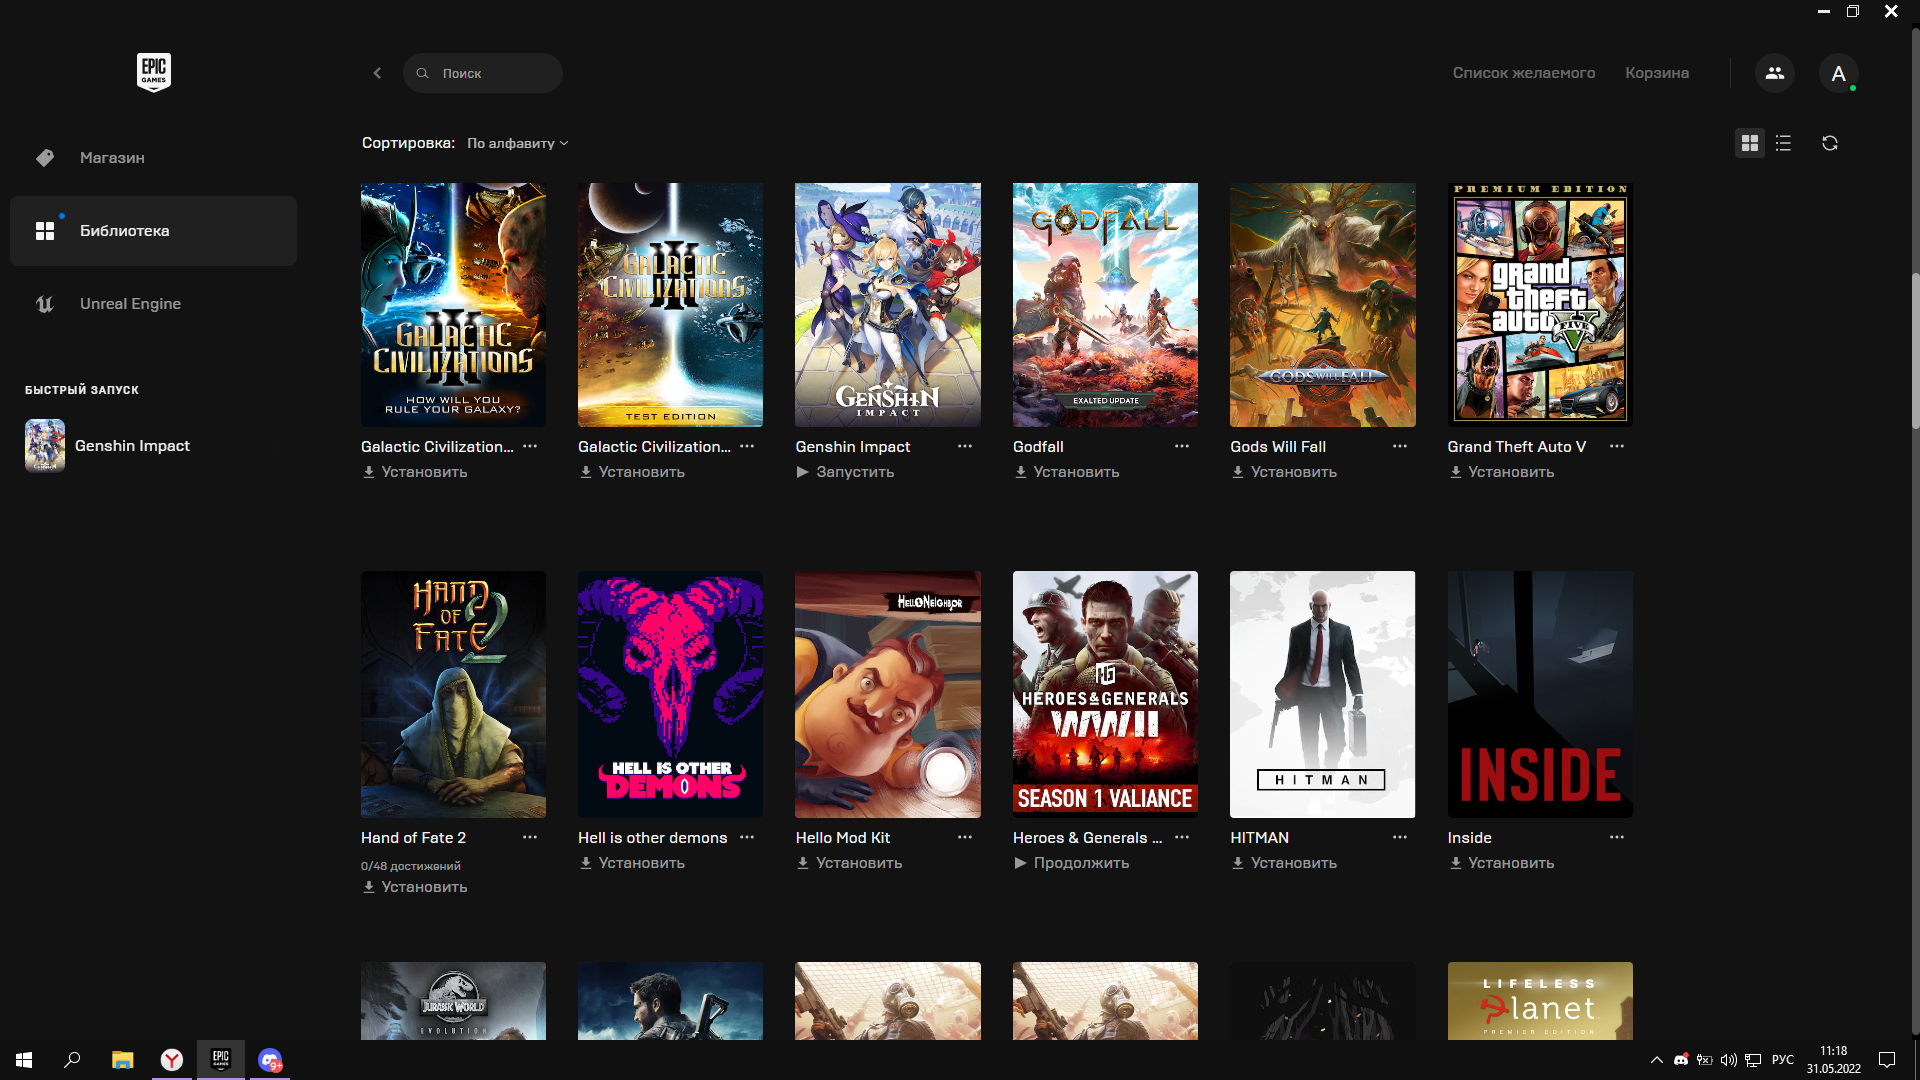1920x1080 pixels.
Task: Refresh the library
Action: (x=1830, y=143)
